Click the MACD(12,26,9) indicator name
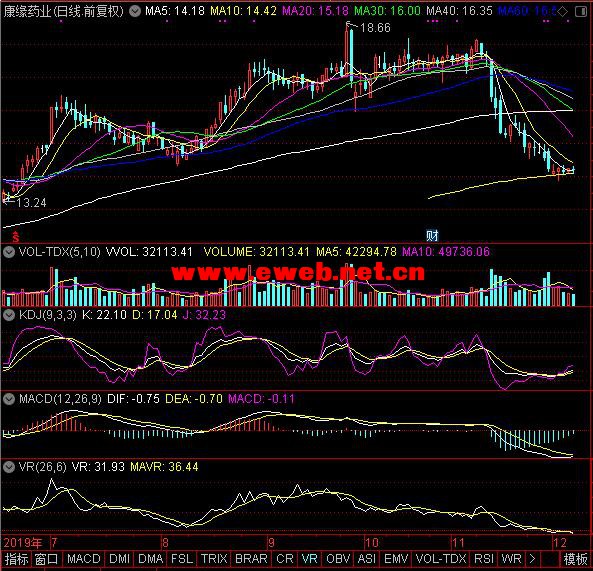 pyautogui.click(x=60, y=399)
